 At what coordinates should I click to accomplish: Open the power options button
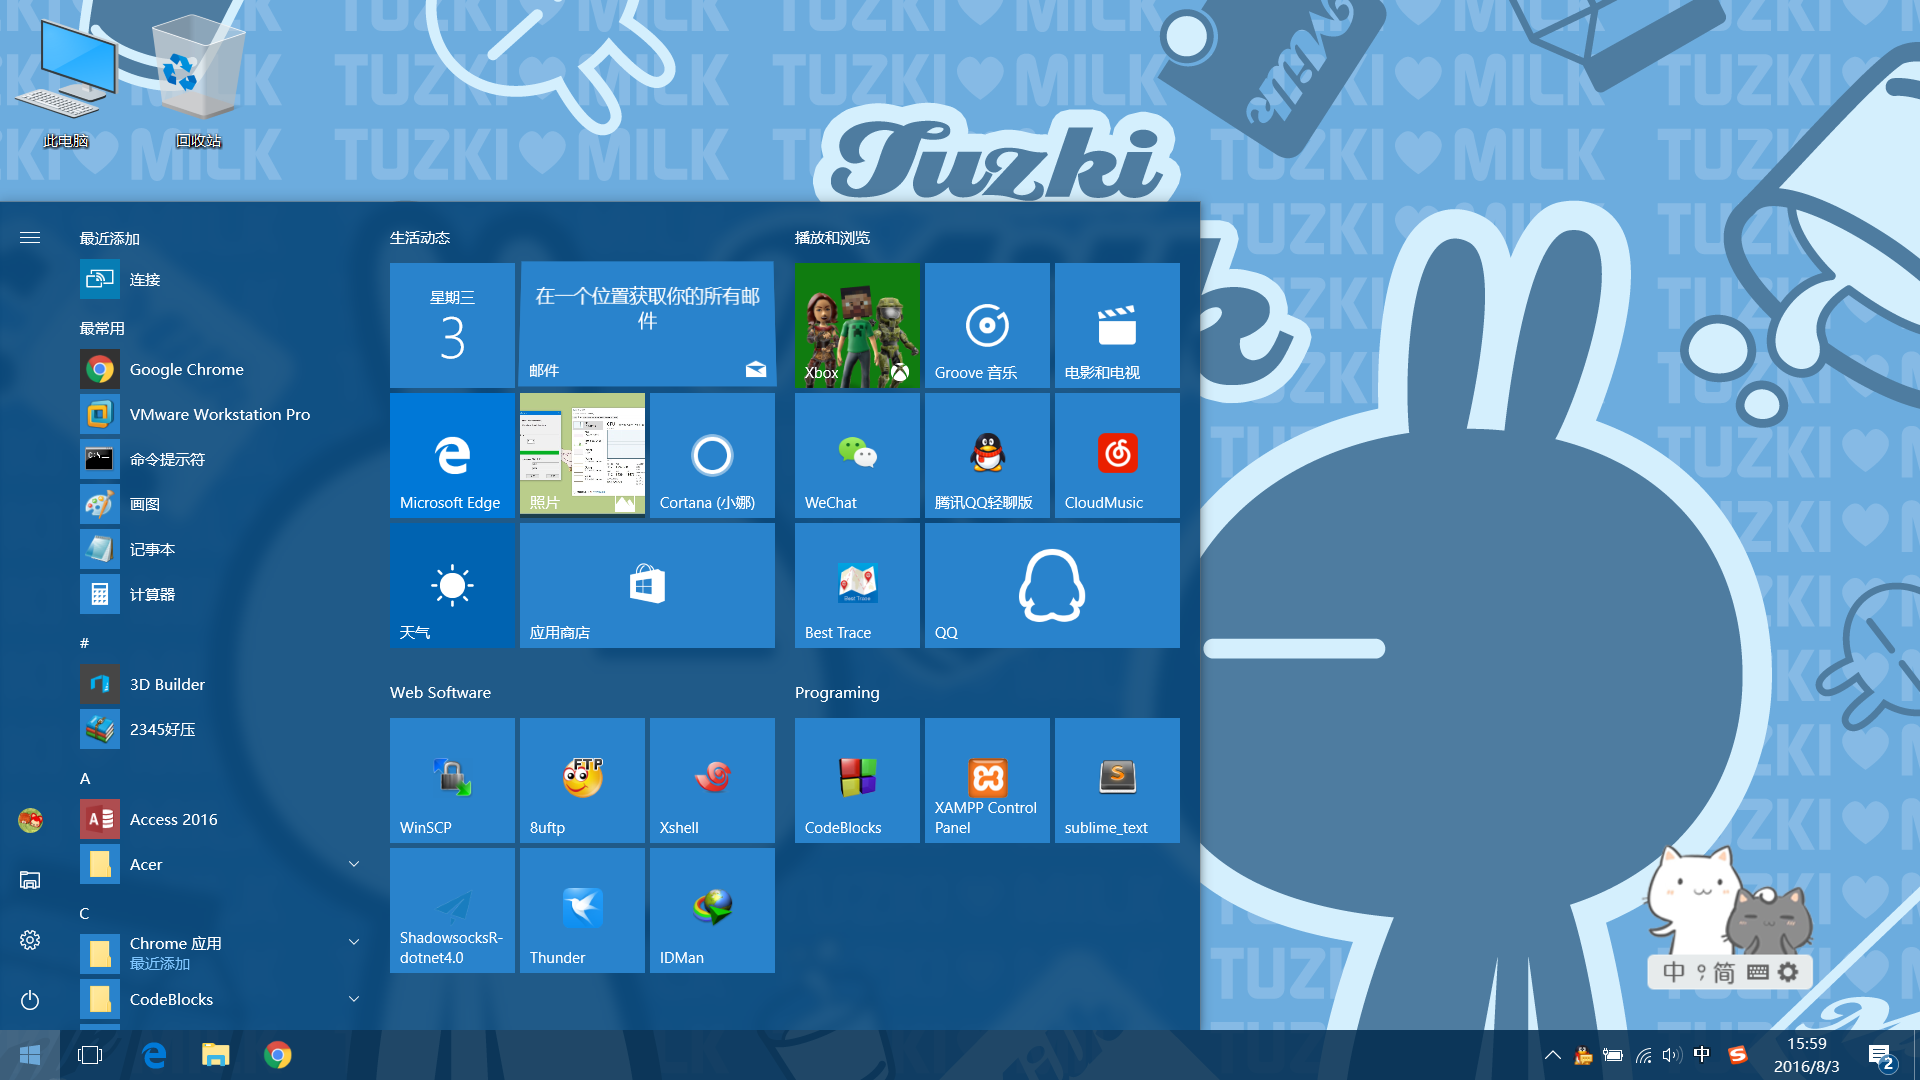30,1000
